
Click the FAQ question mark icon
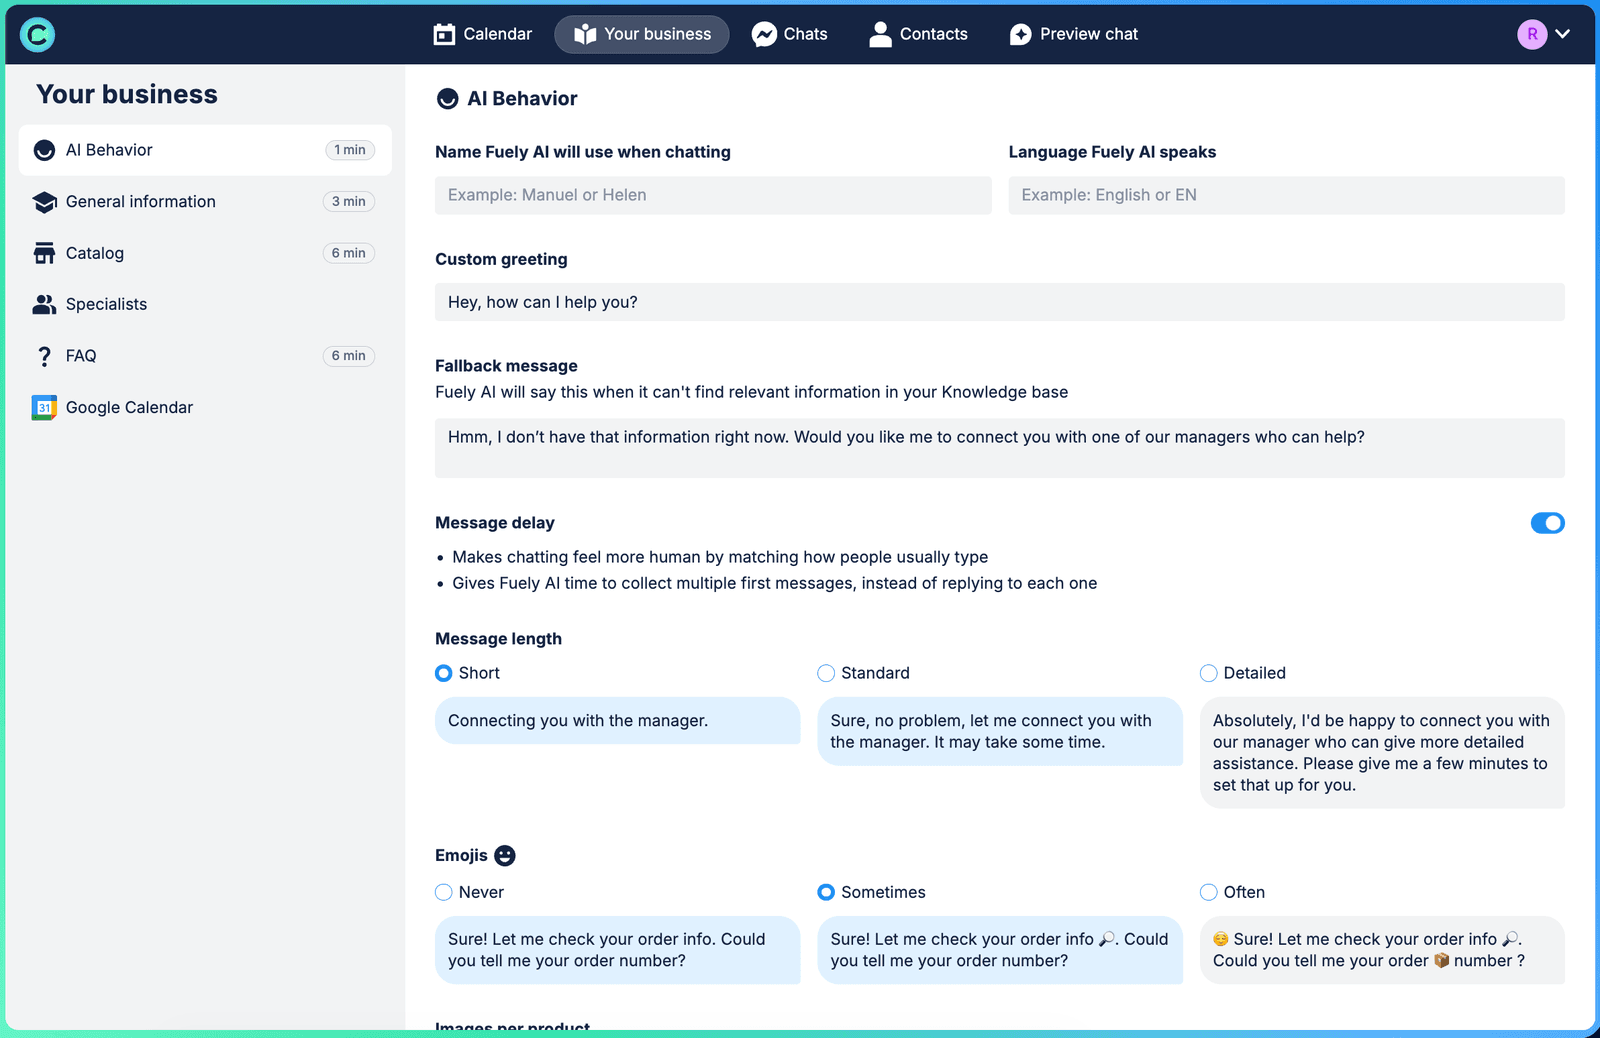[x=44, y=356]
